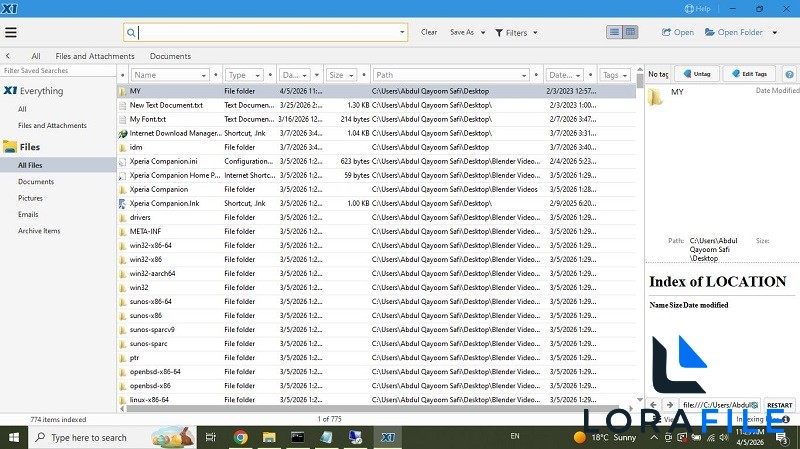The height and width of the screenshot is (449, 800).
Task: Select the All tab
Action: 36,56
